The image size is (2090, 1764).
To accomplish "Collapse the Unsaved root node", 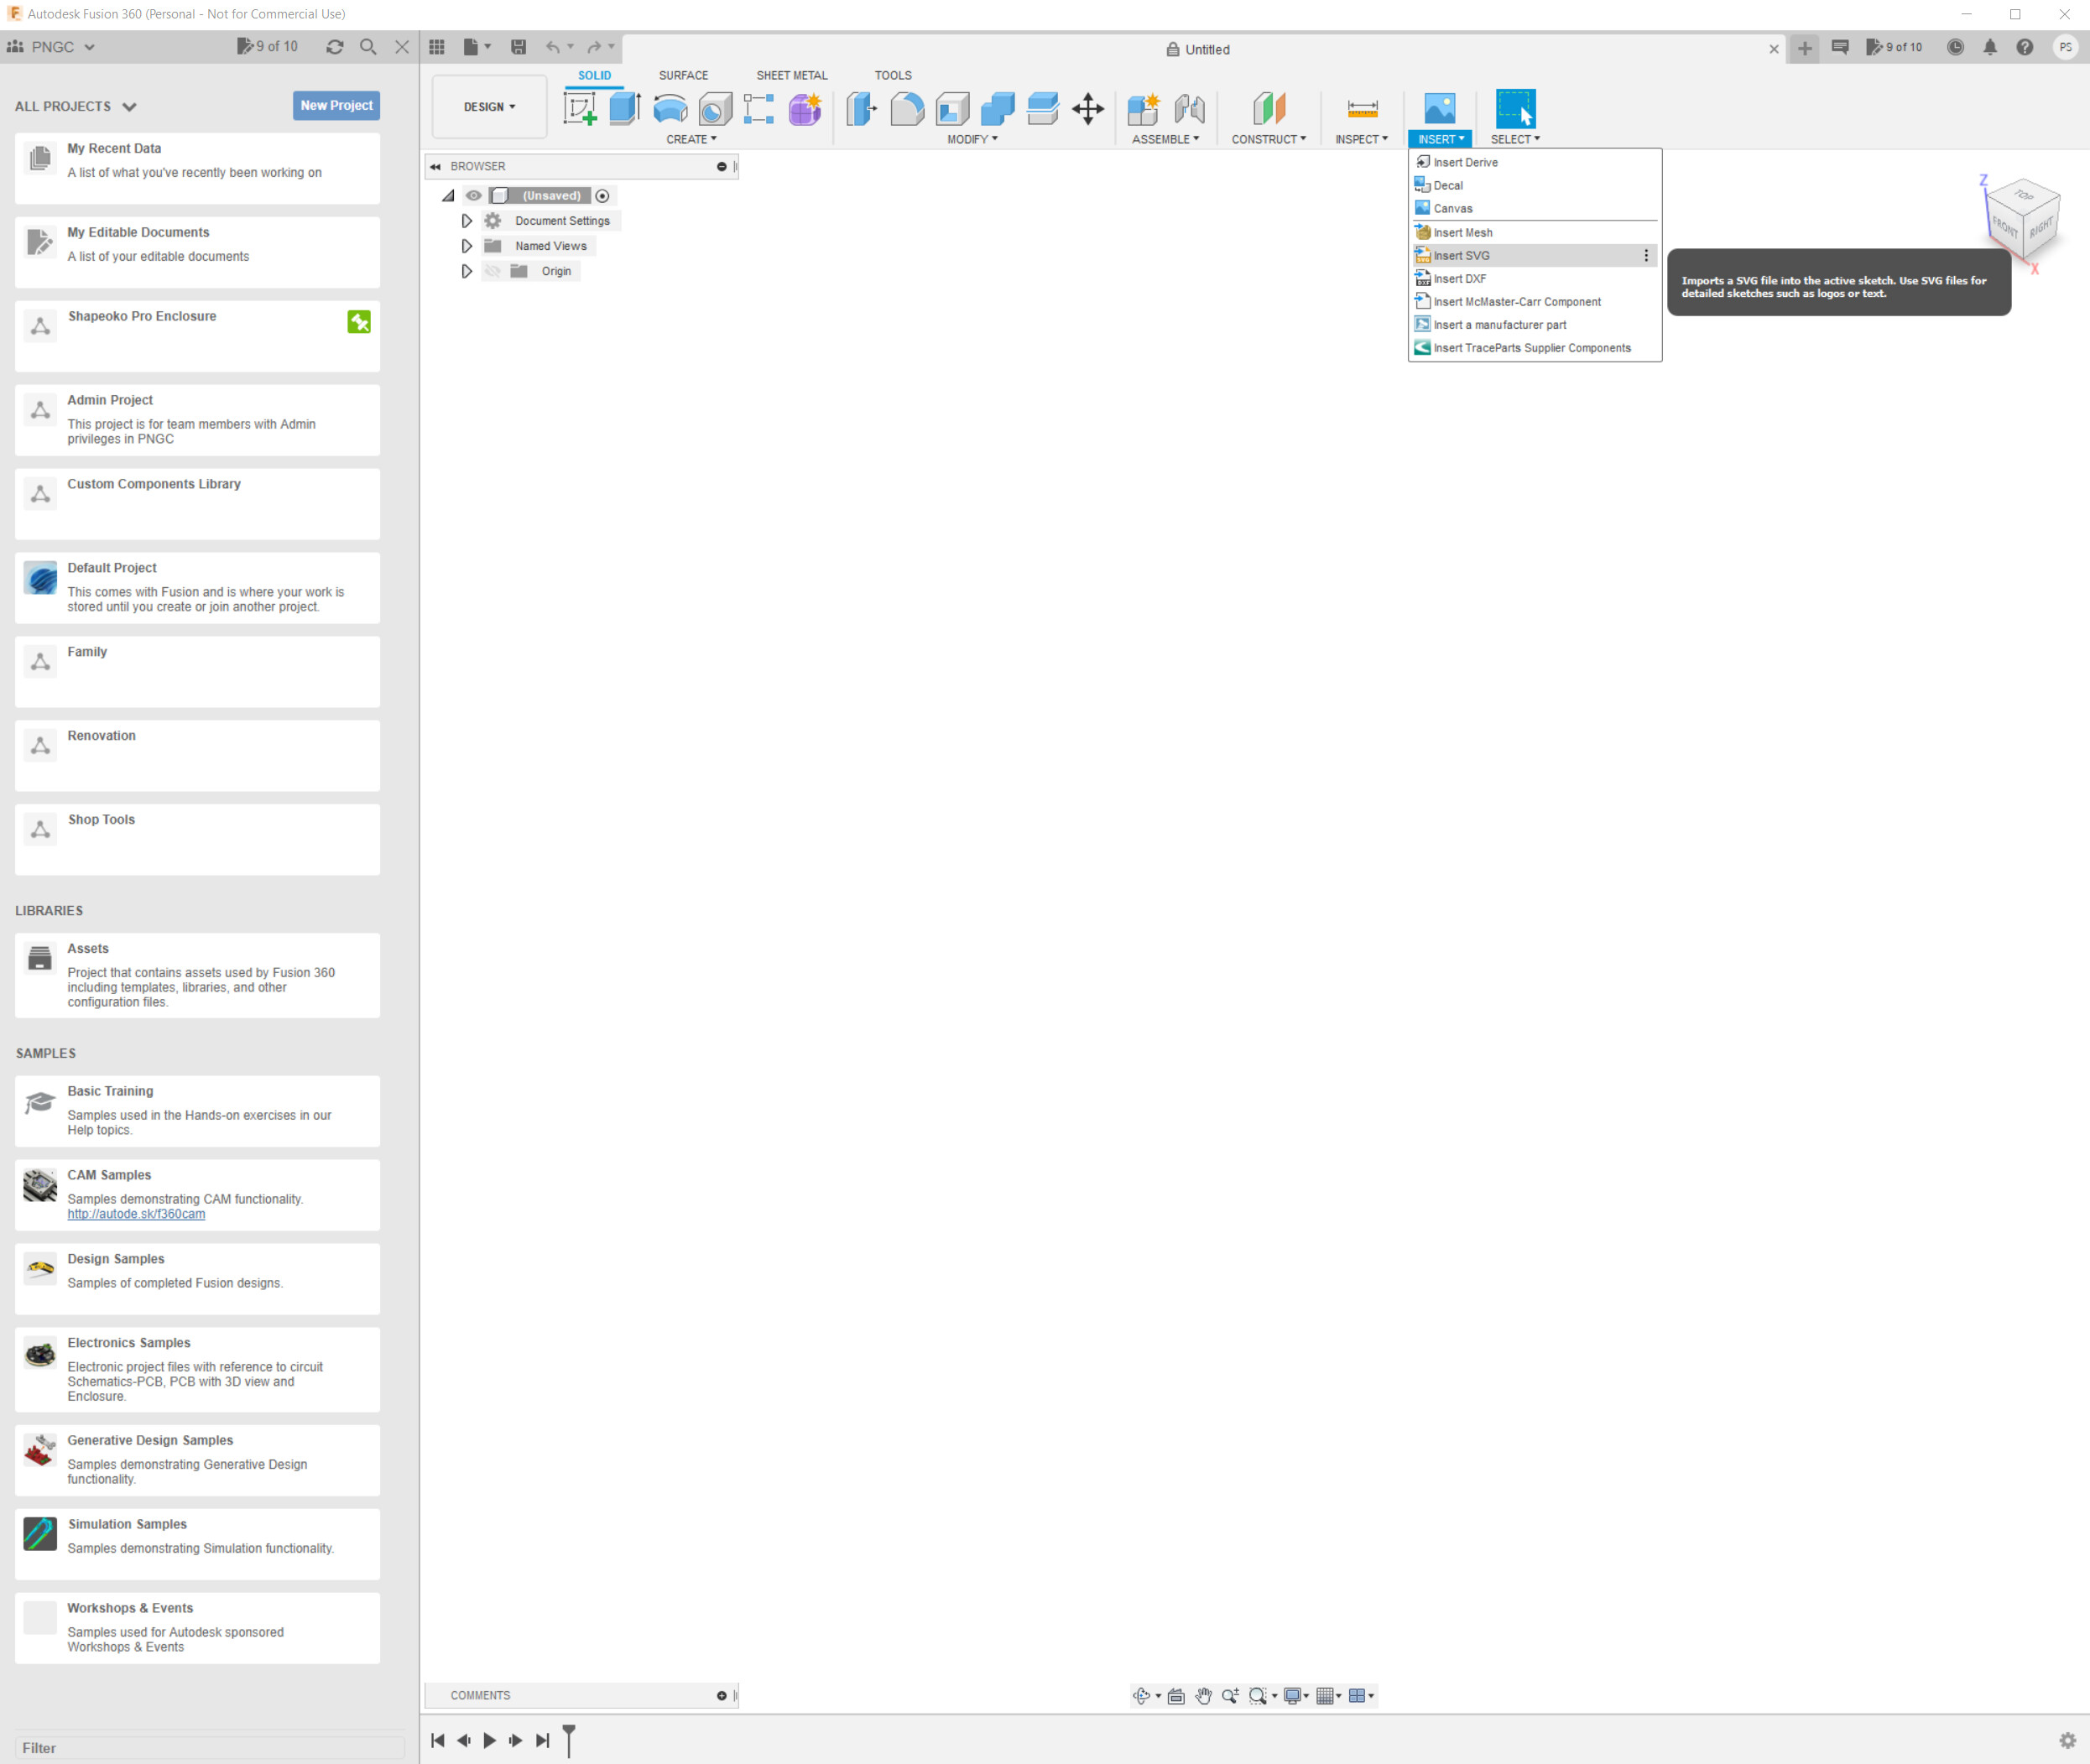I will (448, 196).
